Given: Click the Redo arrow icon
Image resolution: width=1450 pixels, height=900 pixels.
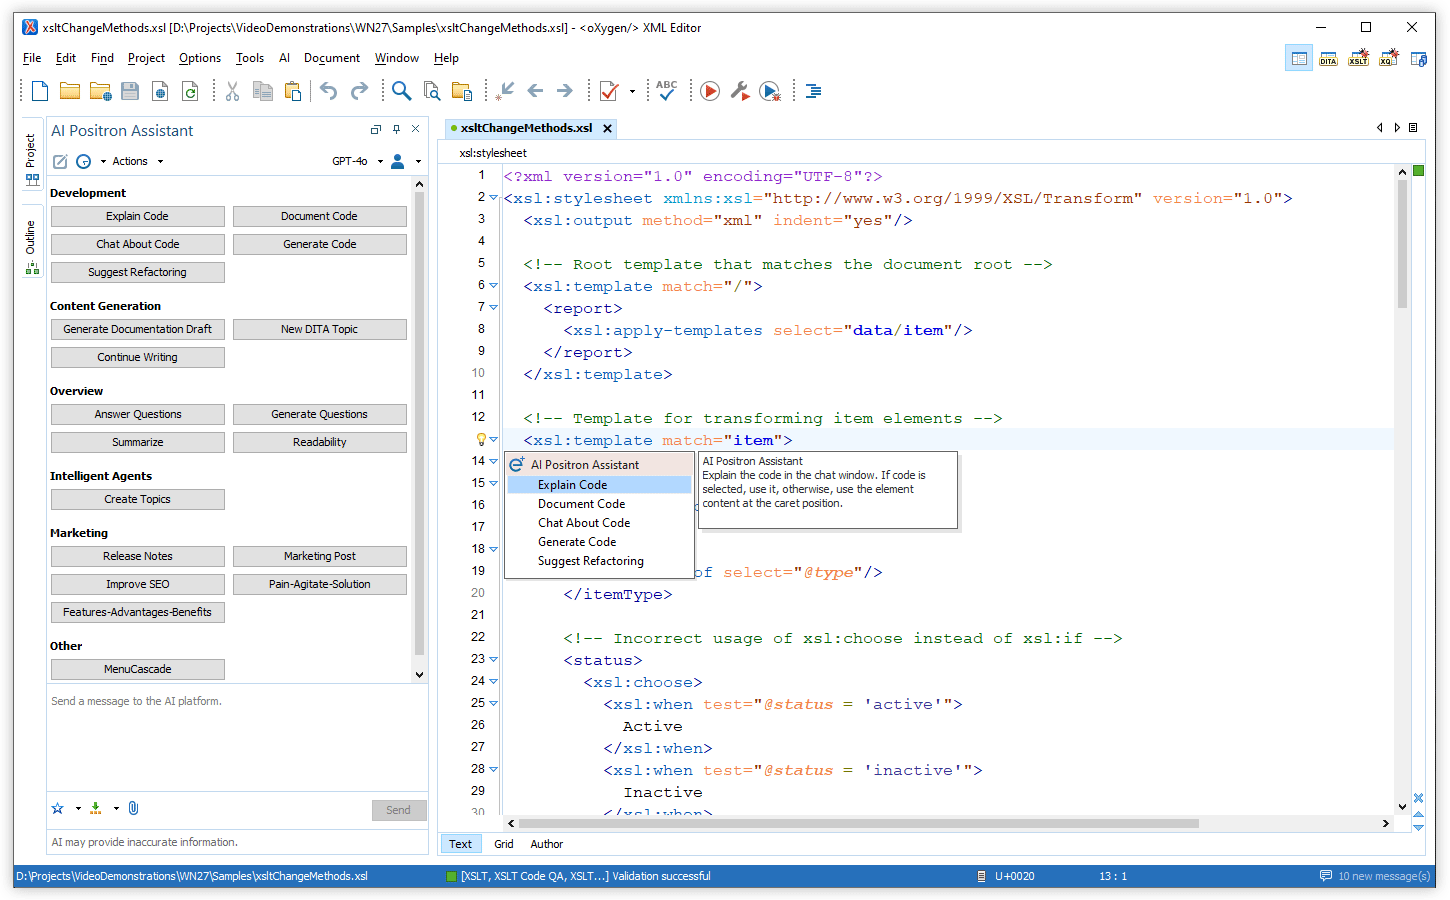Looking at the screenshot, I should (x=359, y=91).
